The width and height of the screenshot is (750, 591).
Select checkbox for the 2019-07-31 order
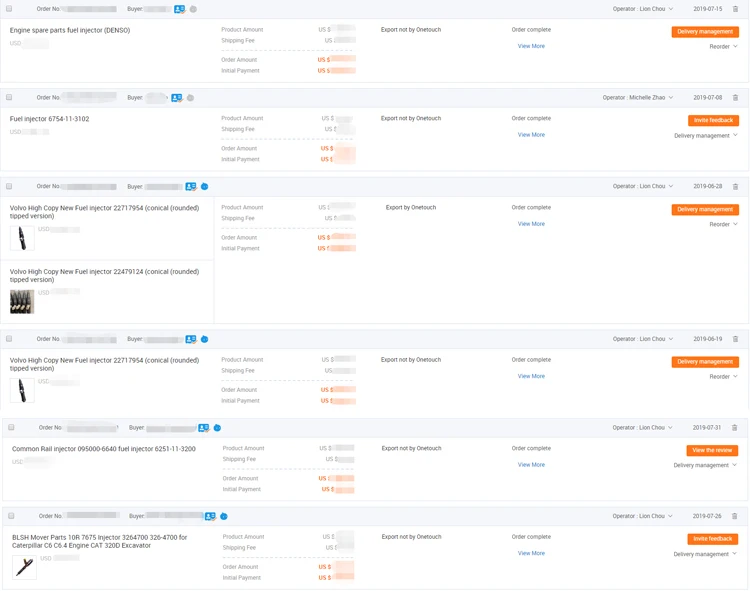tap(11, 427)
